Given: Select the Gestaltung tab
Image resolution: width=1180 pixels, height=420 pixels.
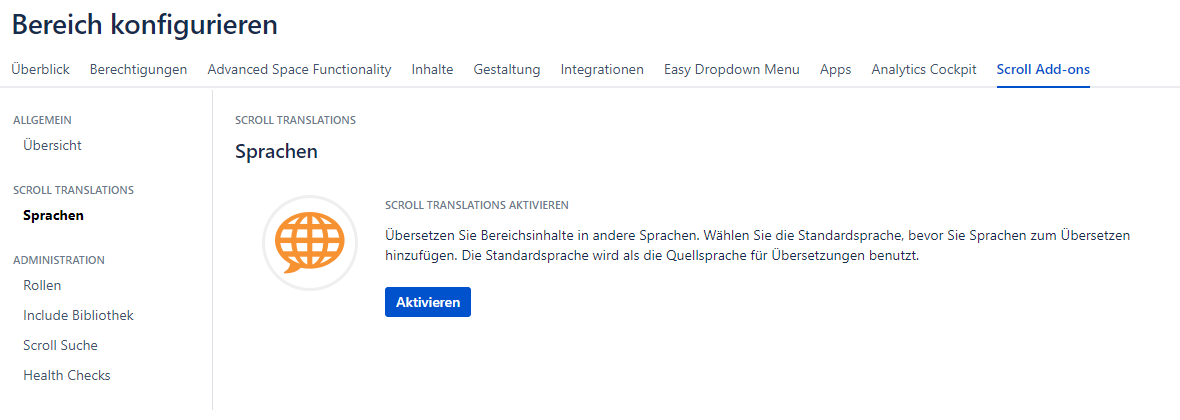Looking at the screenshot, I should (507, 70).
